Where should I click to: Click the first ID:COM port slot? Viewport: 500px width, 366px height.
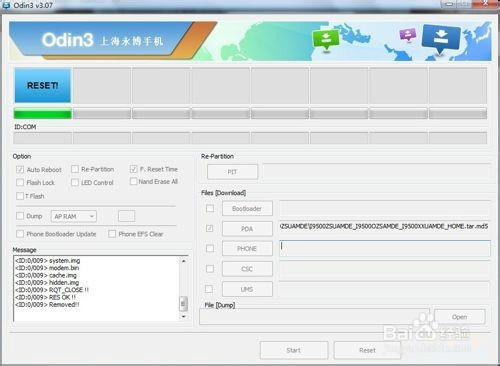click(43, 138)
